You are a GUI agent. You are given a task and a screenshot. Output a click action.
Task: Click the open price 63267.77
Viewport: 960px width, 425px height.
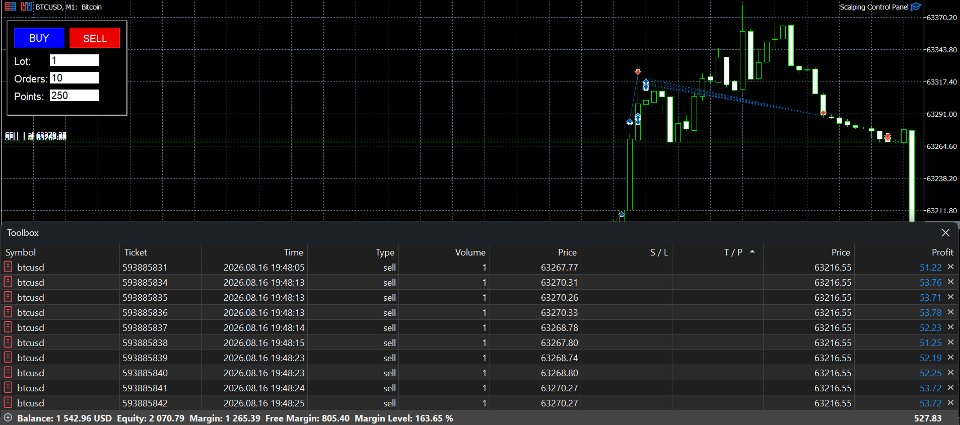(x=559, y=267)
